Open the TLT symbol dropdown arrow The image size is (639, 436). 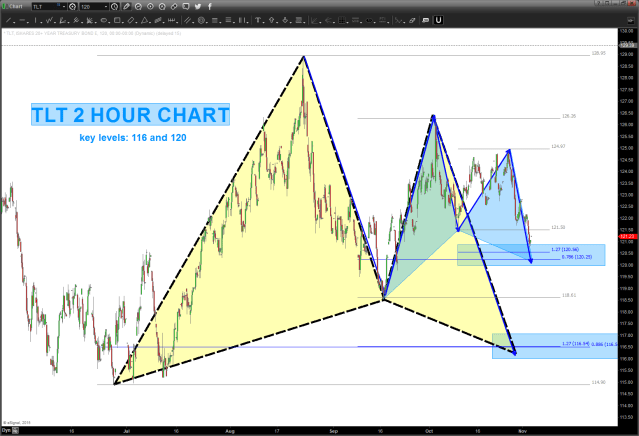click(x=64, y=7)
